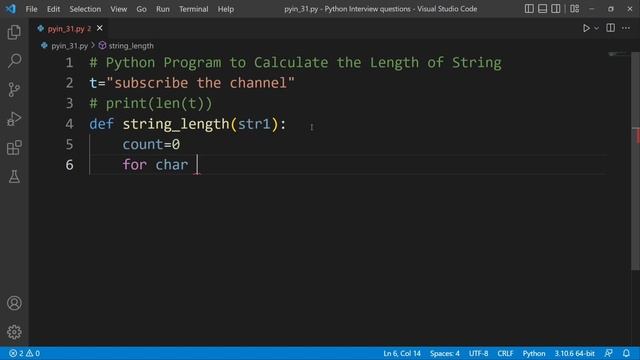This screenshot has width=640, height=360.
Task: Click line number 4 in gutter
Action: click(69, 124)
